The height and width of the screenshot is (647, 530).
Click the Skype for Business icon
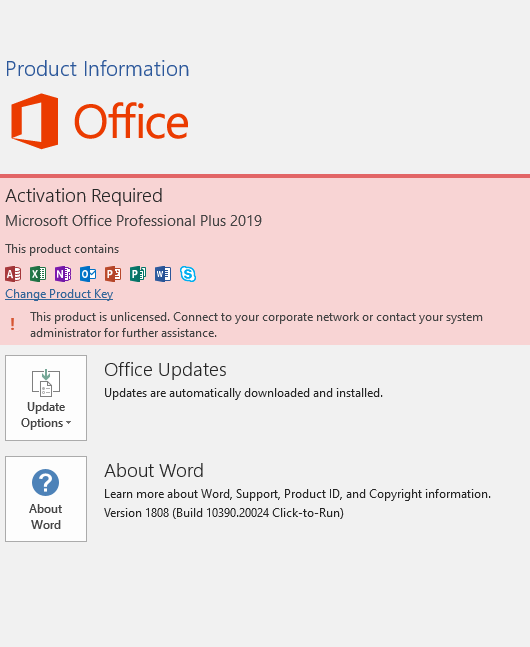(x=188, y=274)
